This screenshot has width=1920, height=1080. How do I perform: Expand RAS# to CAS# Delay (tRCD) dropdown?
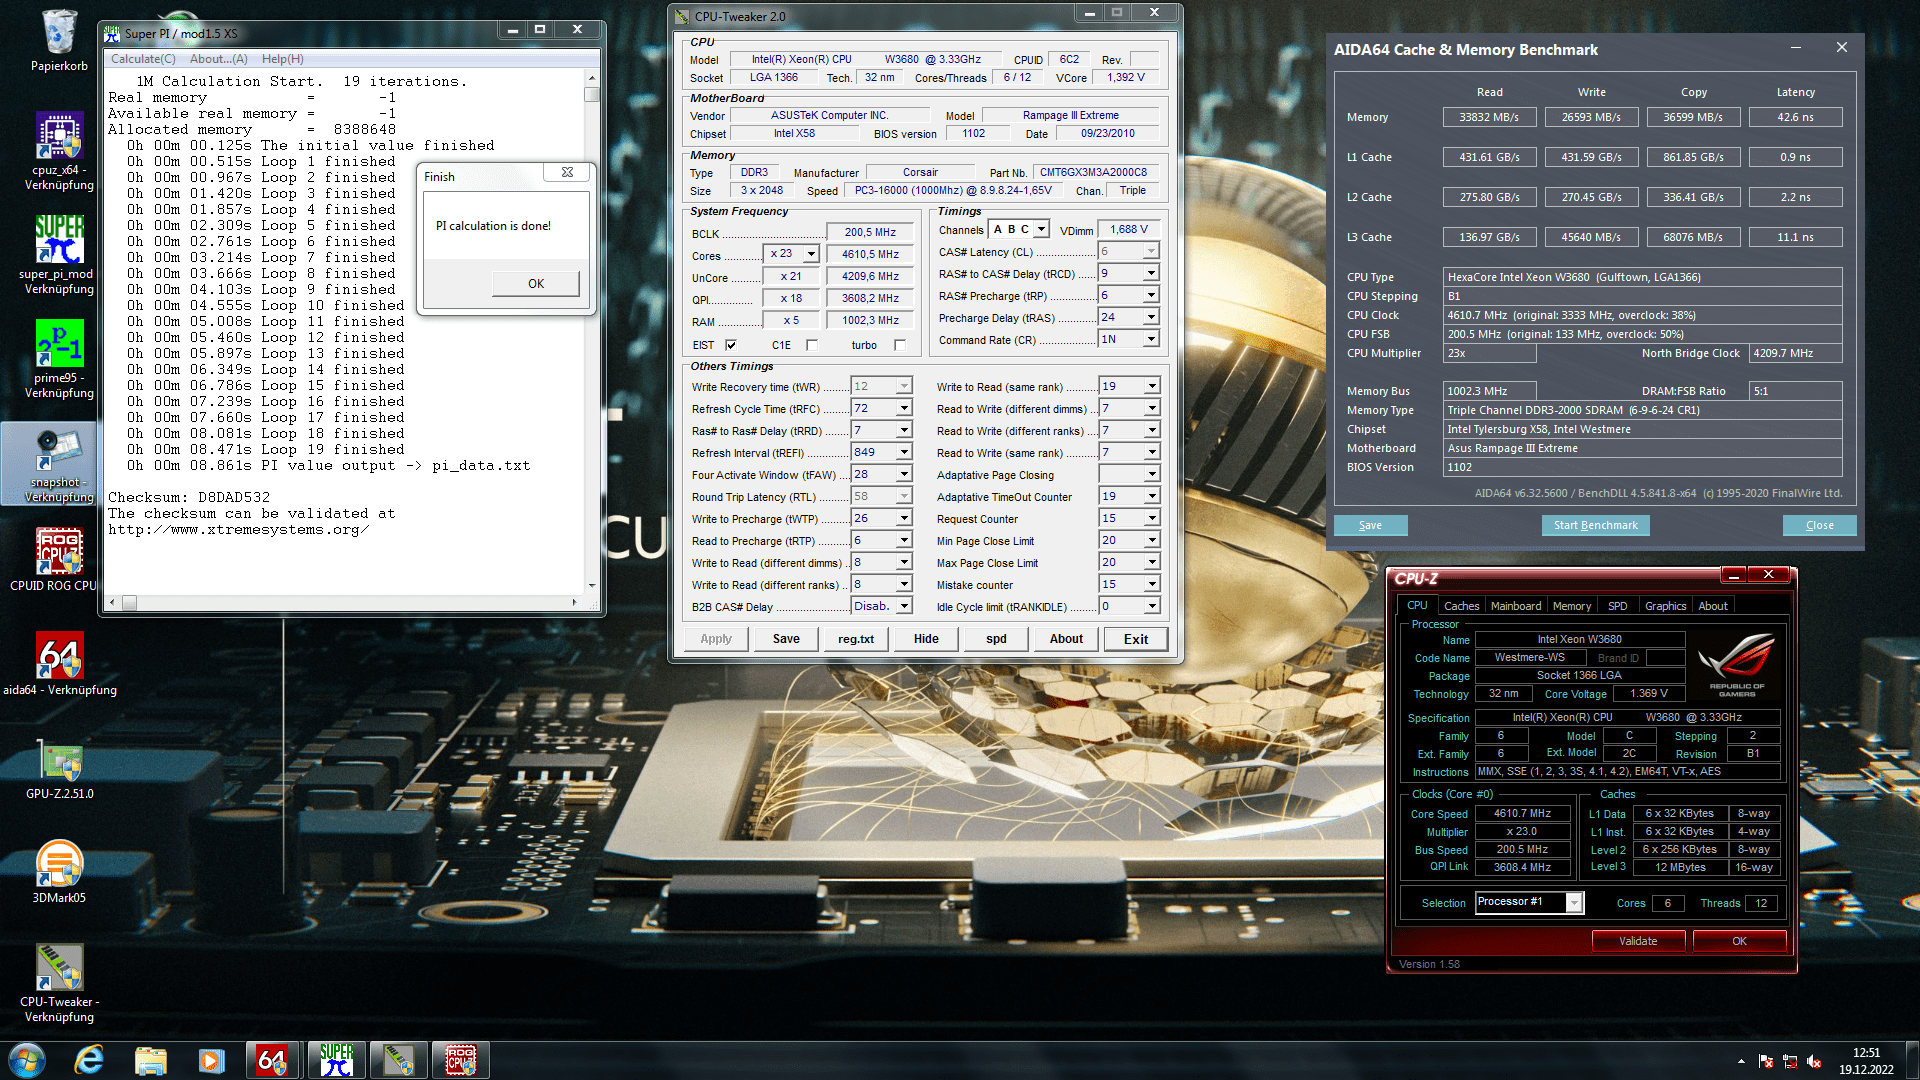click(1151, 273)
